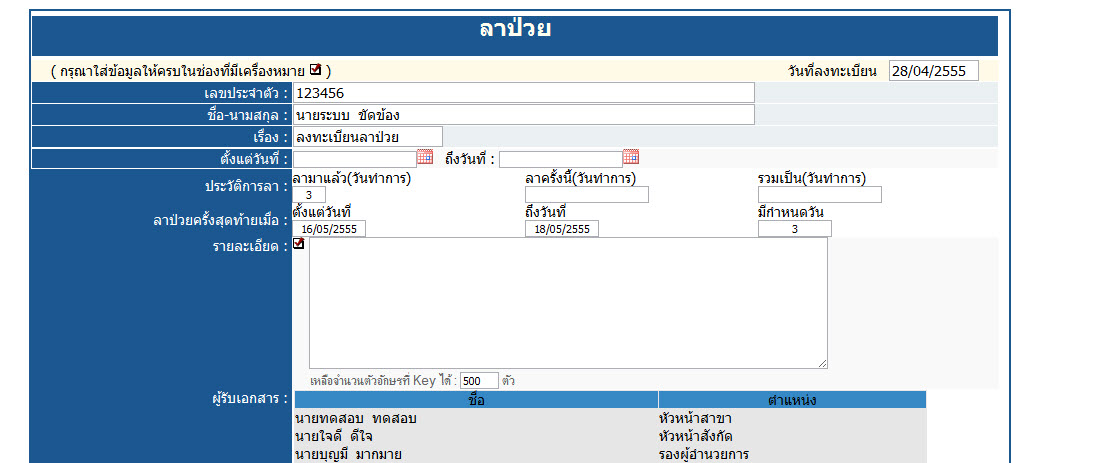Click last leave start date 16/05/2555
The height and width of the screenshot is (463, 1115).
[x=329, y=229]
